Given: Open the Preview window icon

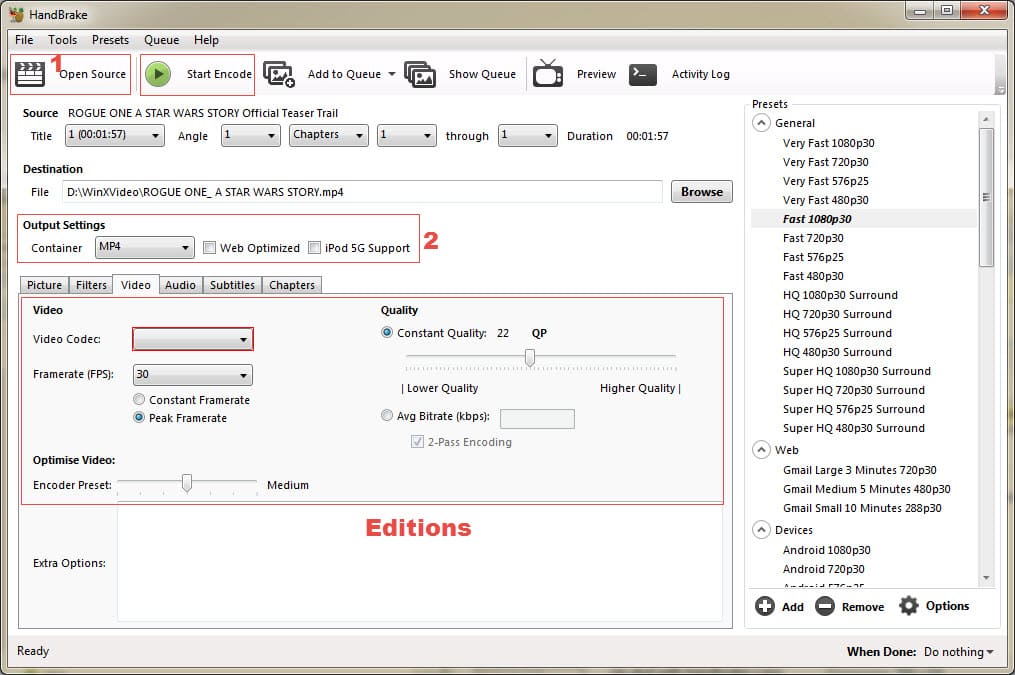Looking at the screenshot, I should 548,73.
